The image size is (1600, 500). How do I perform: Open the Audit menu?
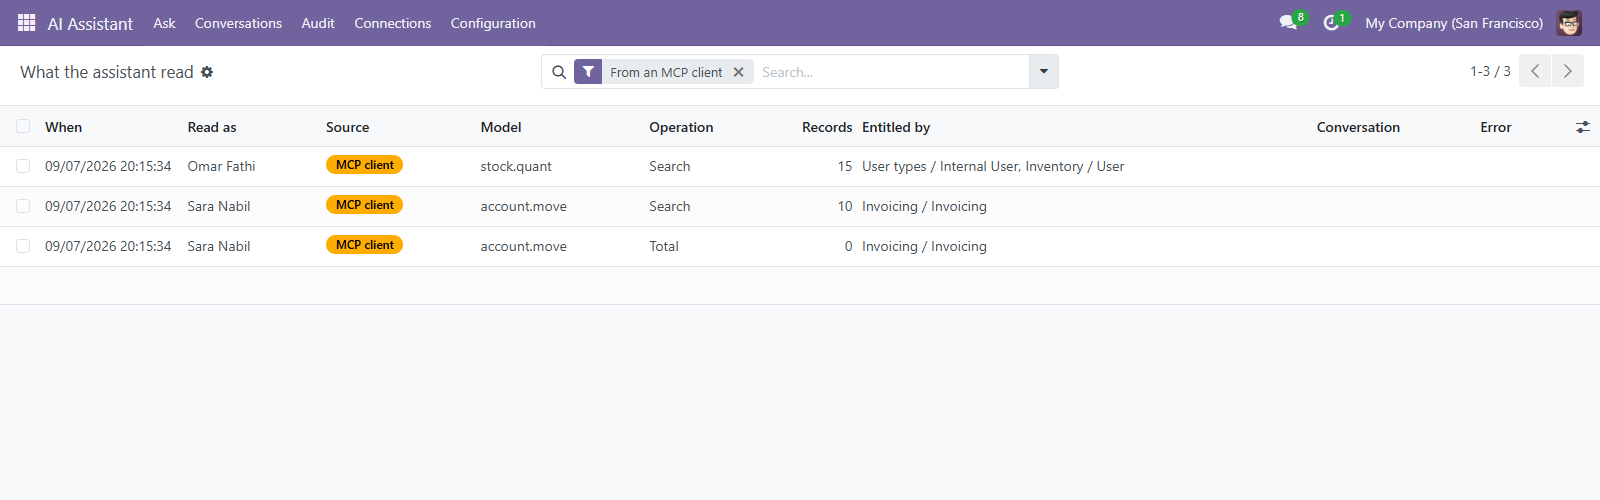pyautogui.click(x=318, y=23)
